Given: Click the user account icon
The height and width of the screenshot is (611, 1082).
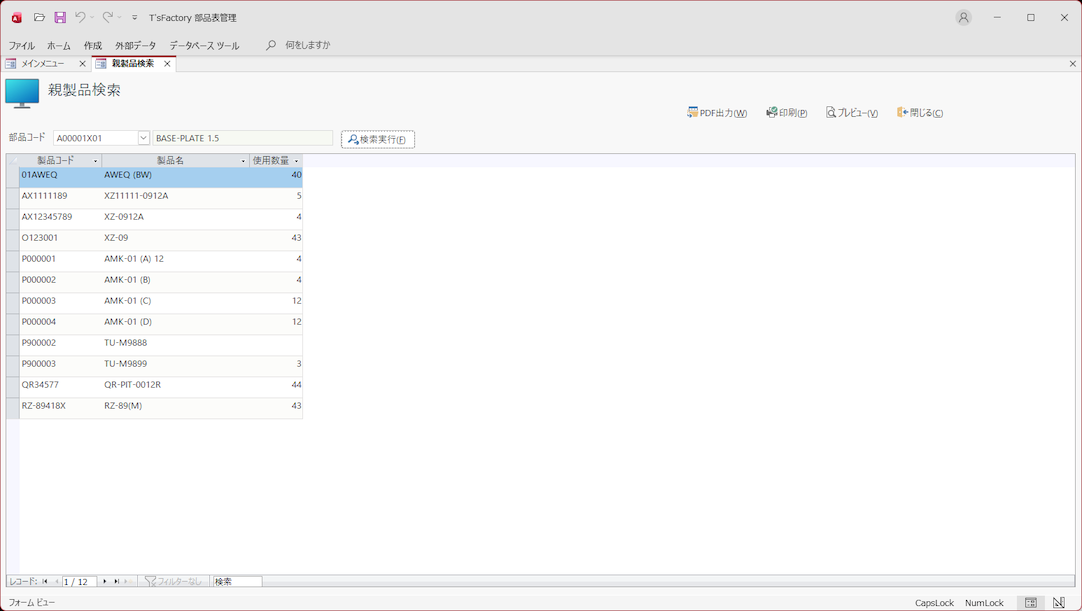Looking at the screenshot, I should pos(963,18).
